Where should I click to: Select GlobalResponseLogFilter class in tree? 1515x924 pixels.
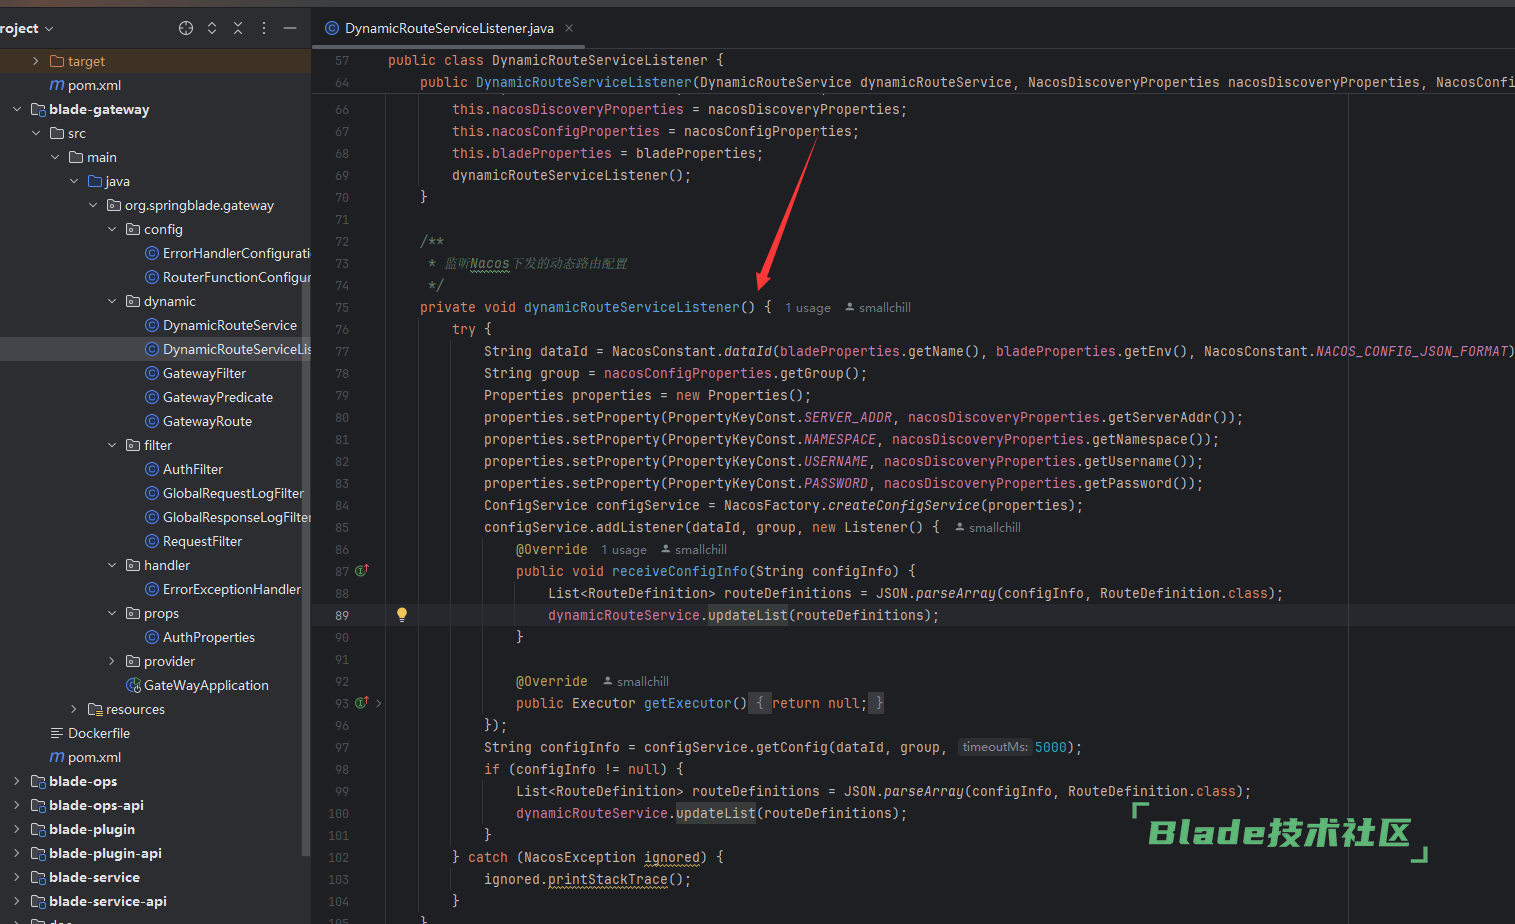pos(228,517)
